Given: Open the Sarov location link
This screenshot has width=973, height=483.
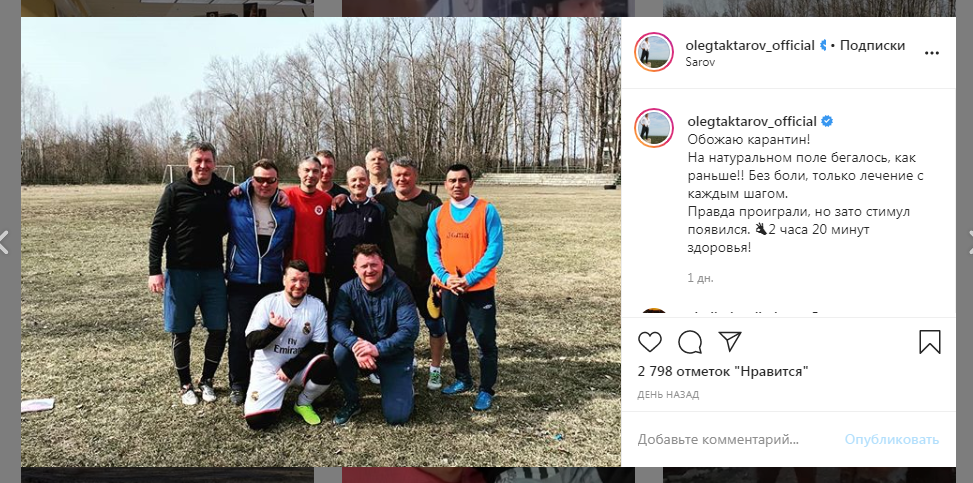Looking at the screenshot, I should pyautogui.click(x=701, y=62).
